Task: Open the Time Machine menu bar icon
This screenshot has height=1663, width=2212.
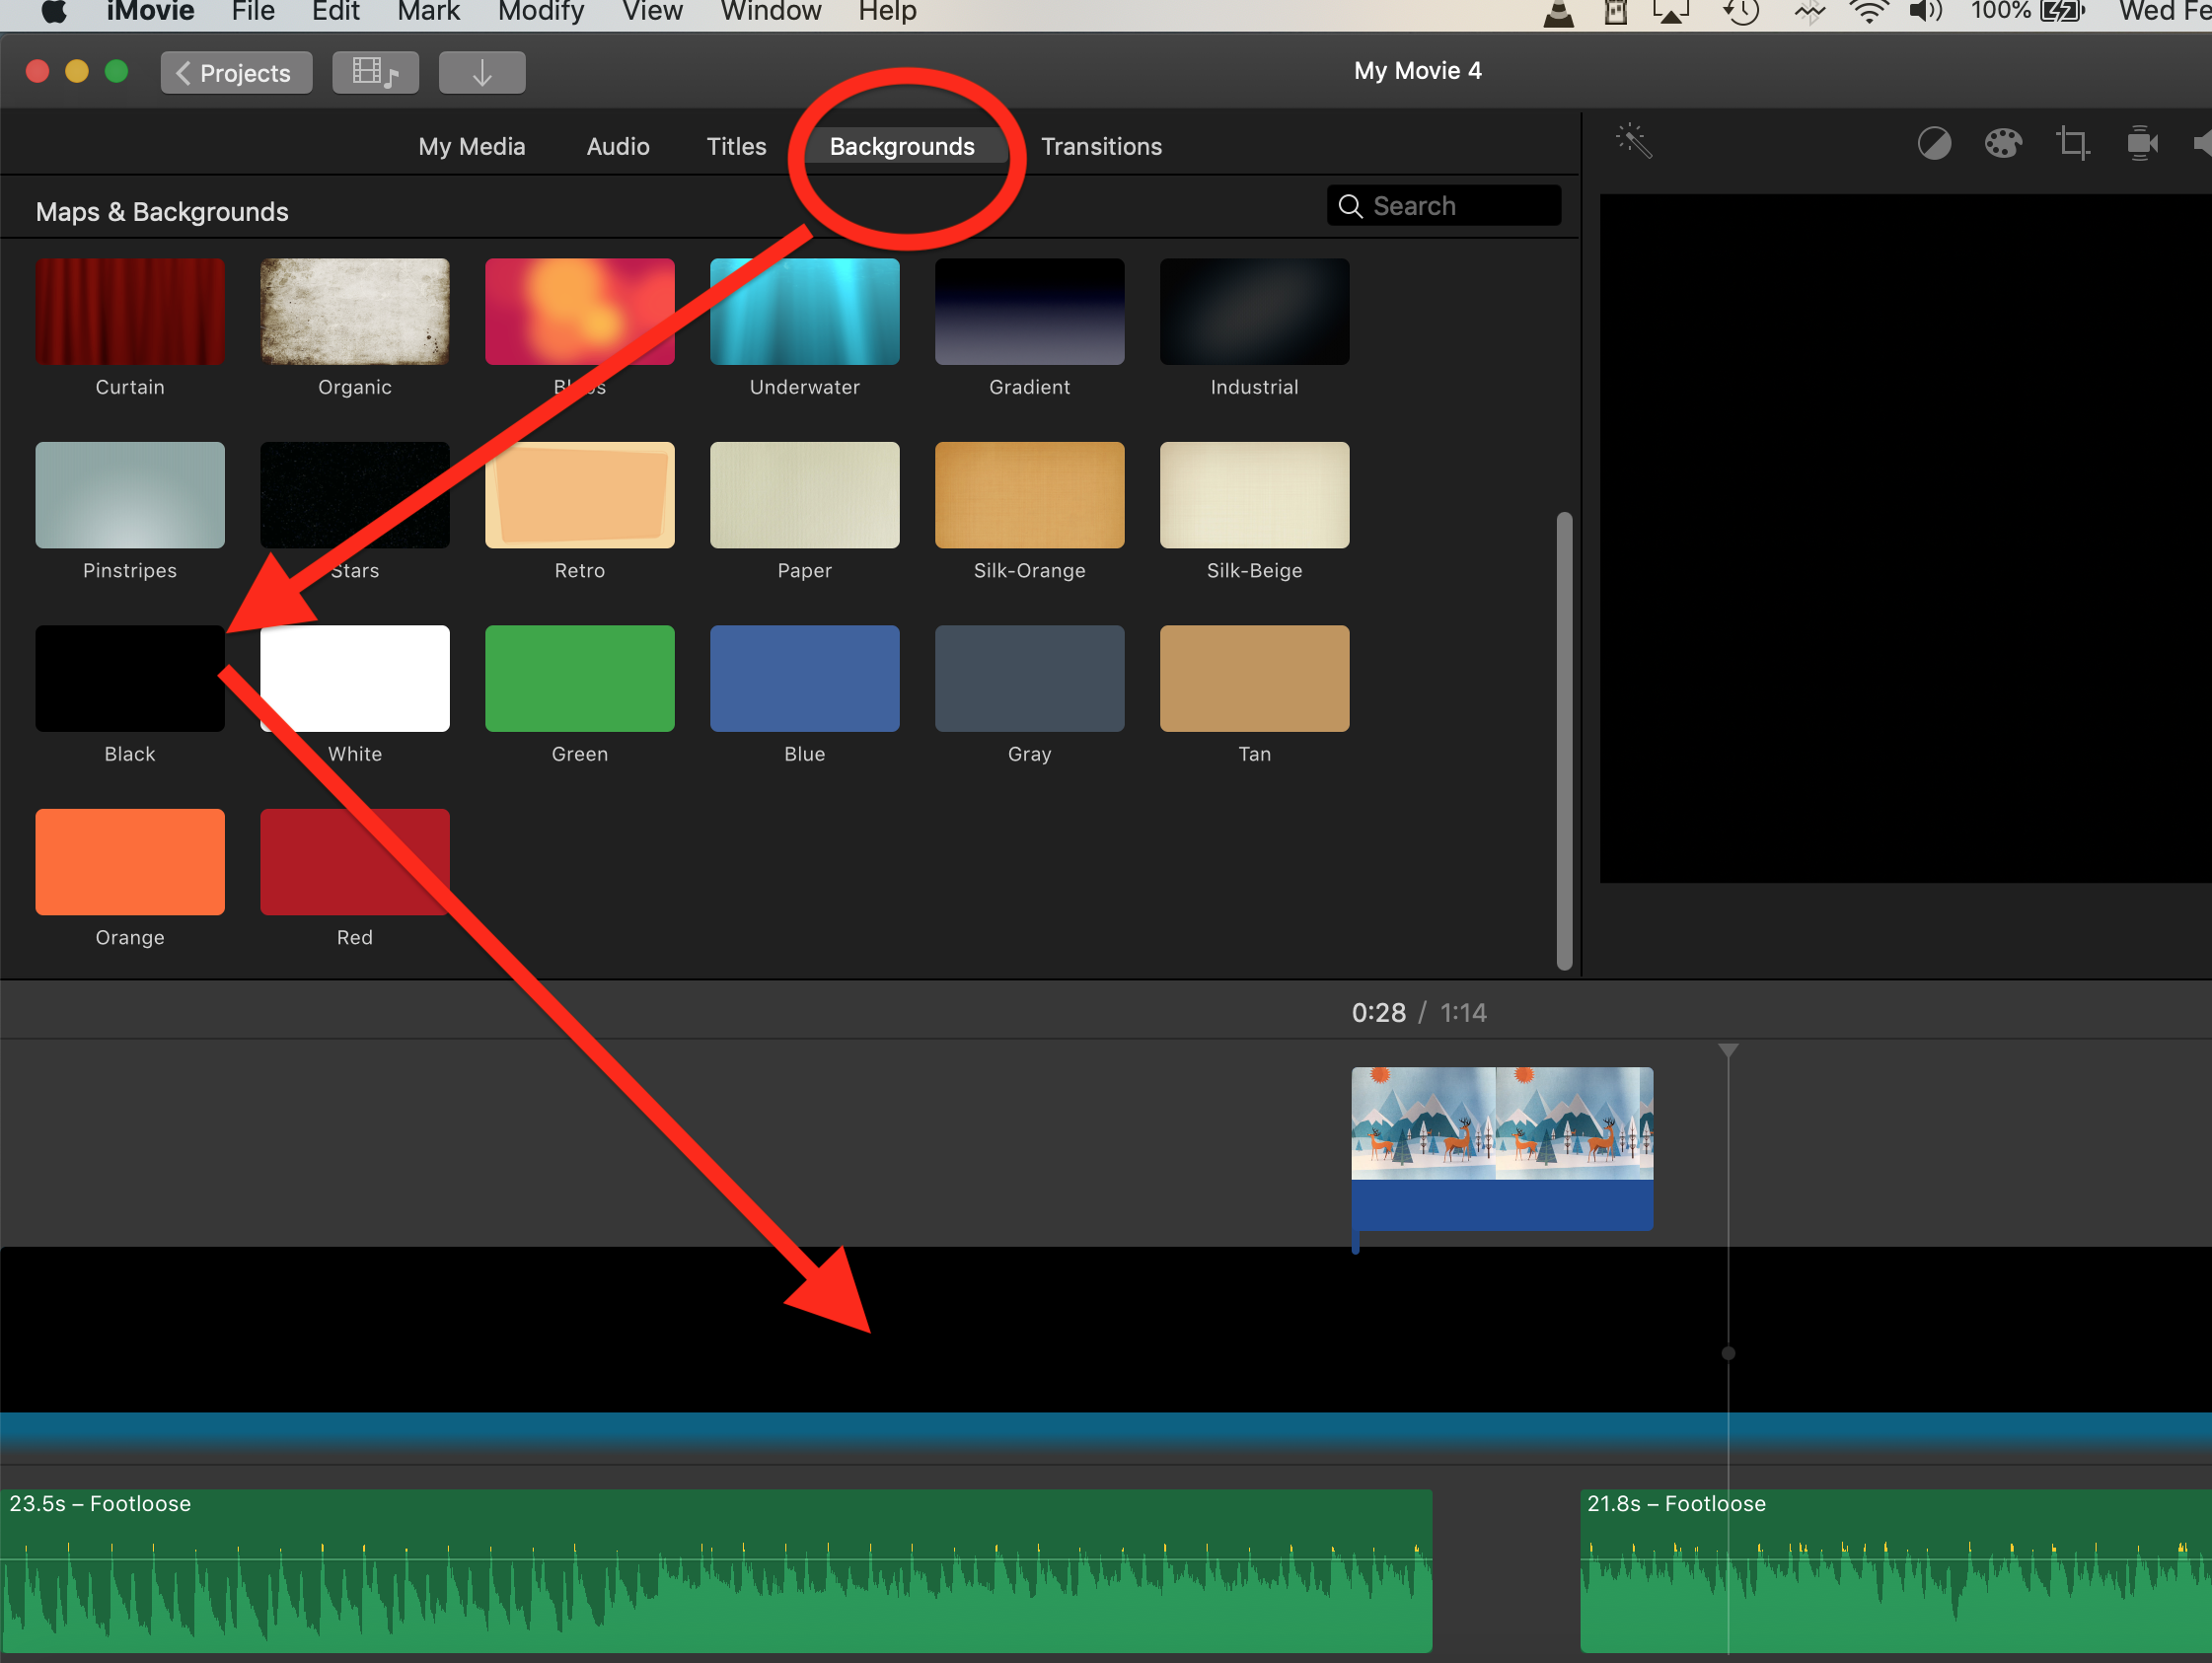Action: click(x=1741, y=12)
